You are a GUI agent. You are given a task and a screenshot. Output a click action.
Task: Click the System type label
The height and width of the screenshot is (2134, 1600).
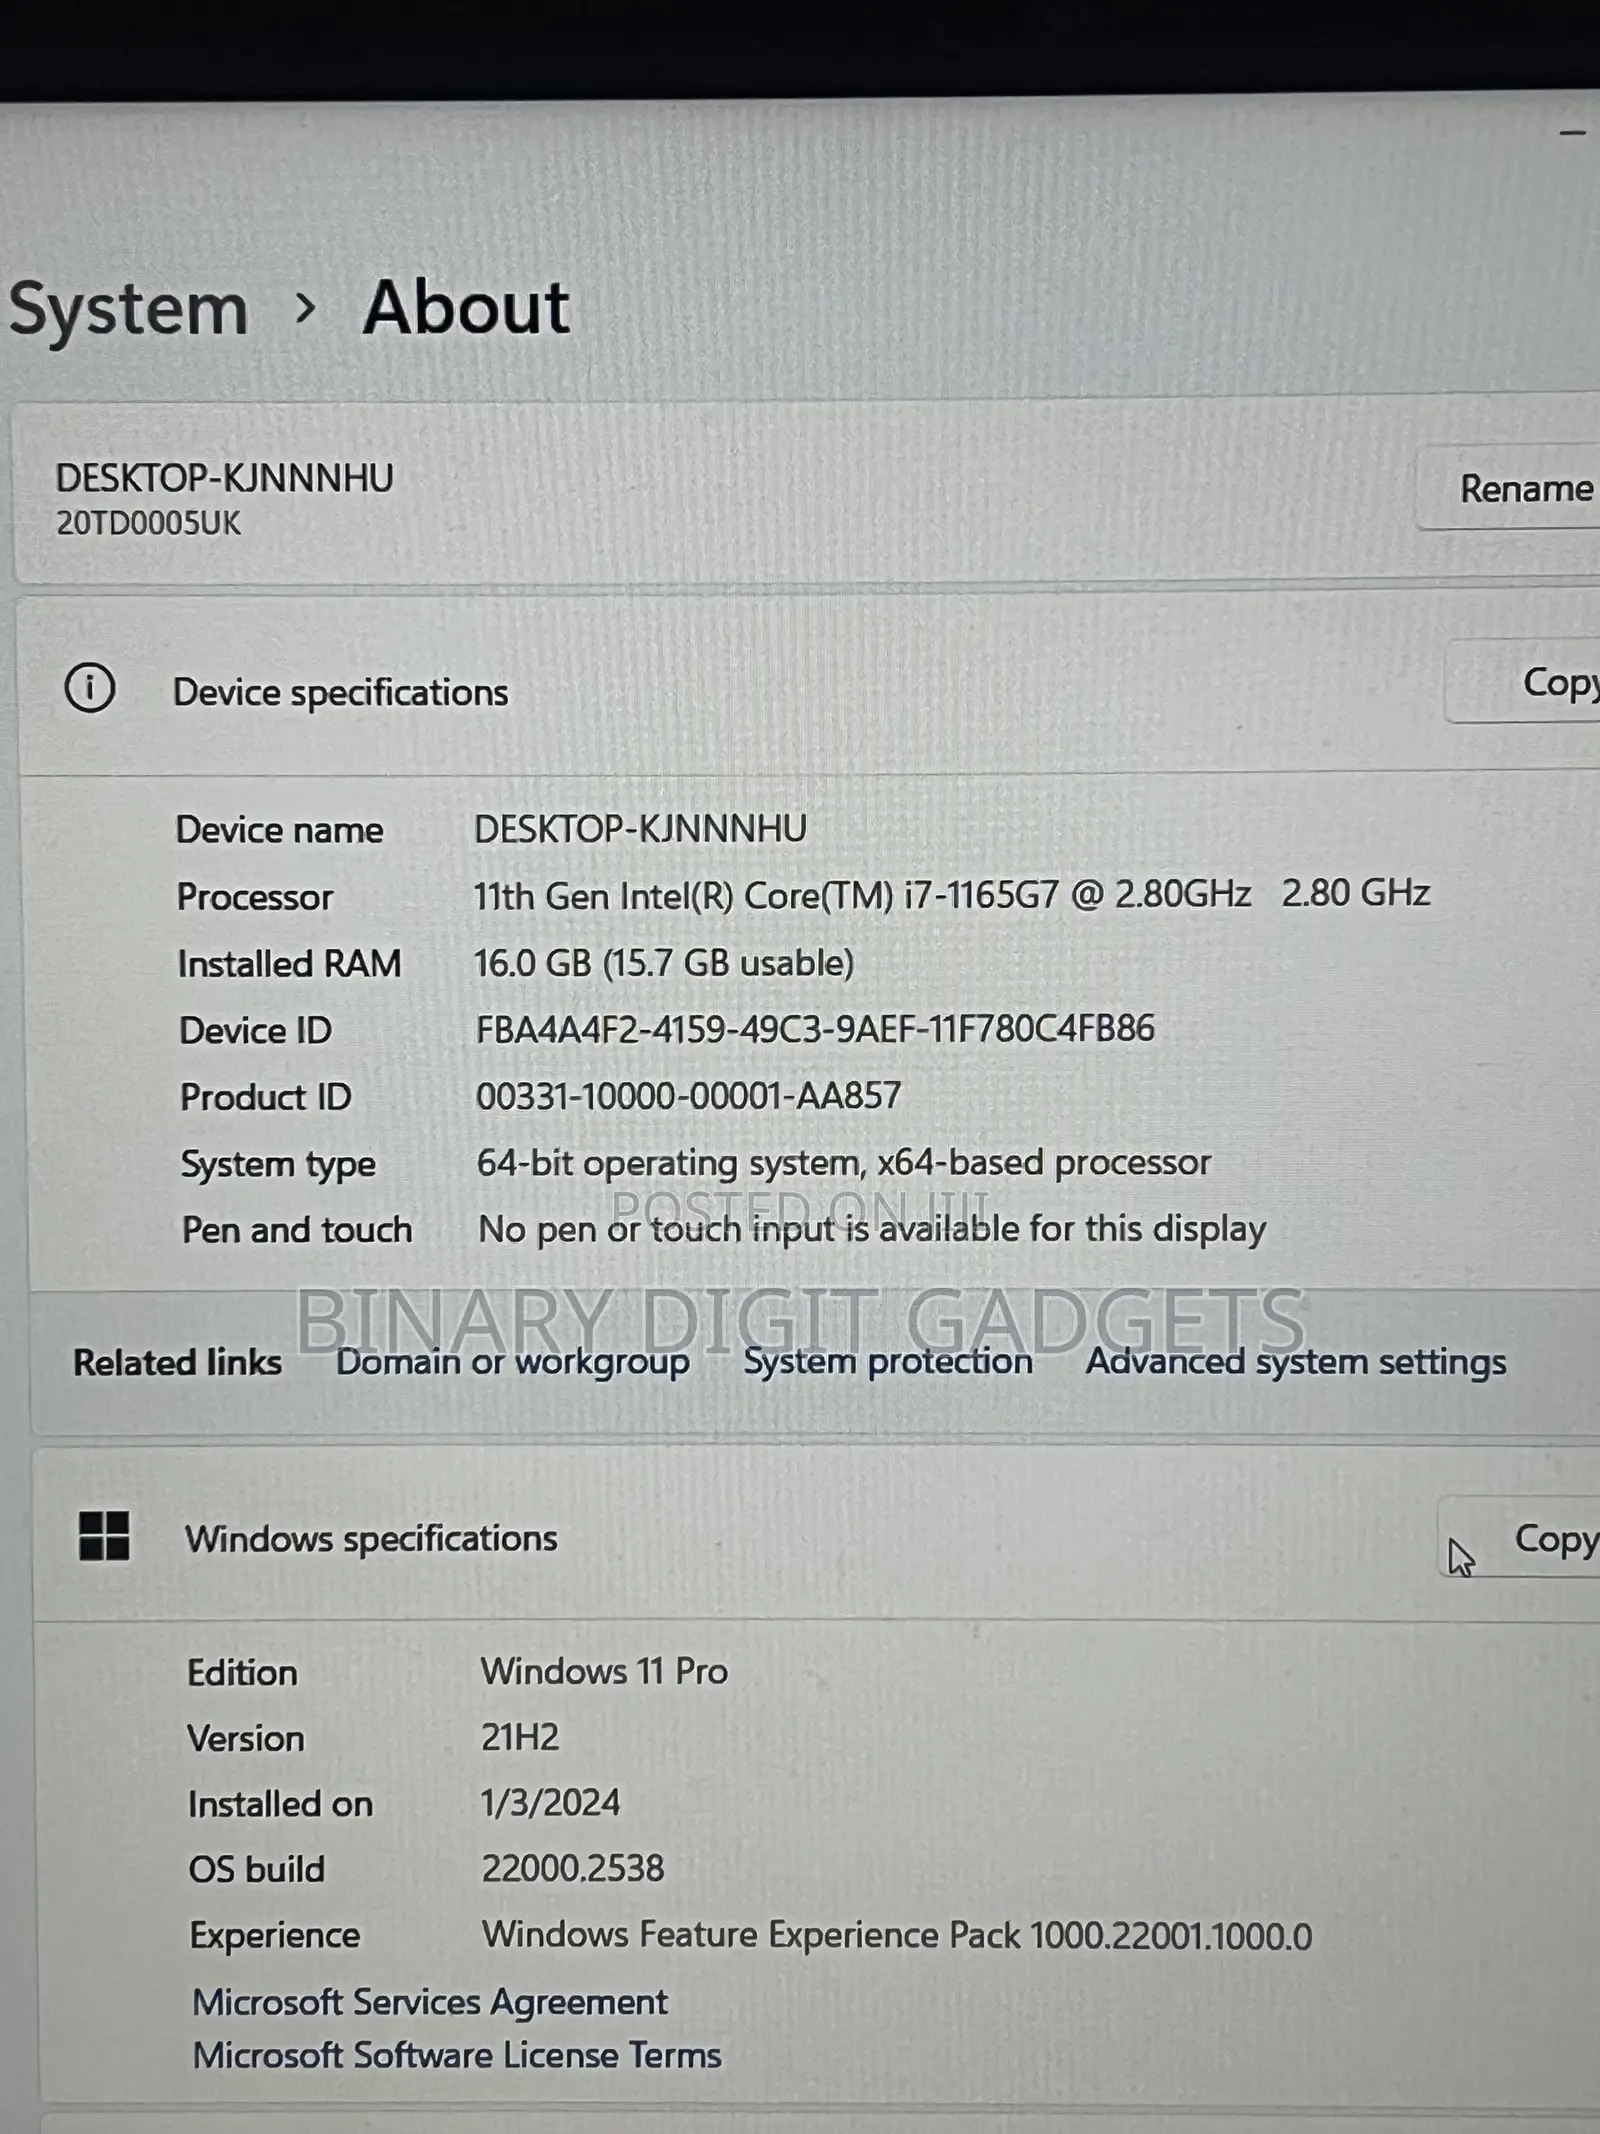click(278, 1164)
